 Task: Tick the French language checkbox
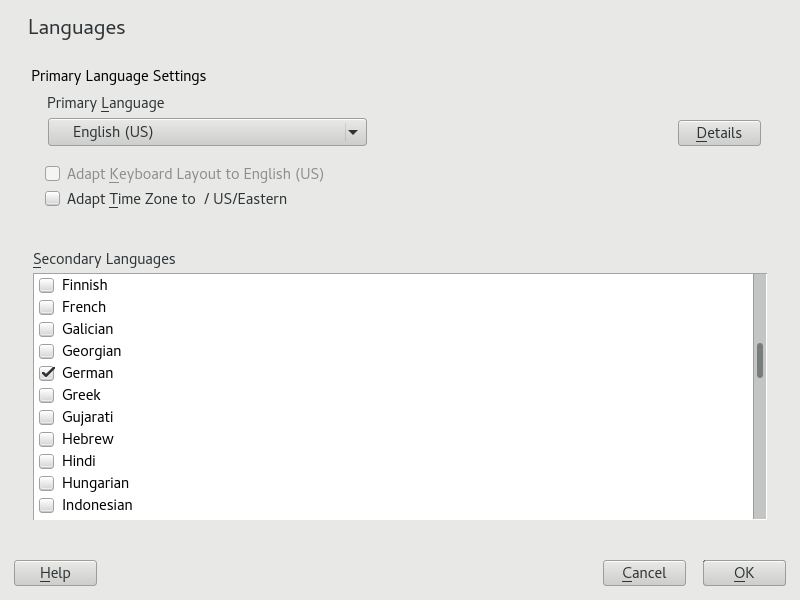47,307
